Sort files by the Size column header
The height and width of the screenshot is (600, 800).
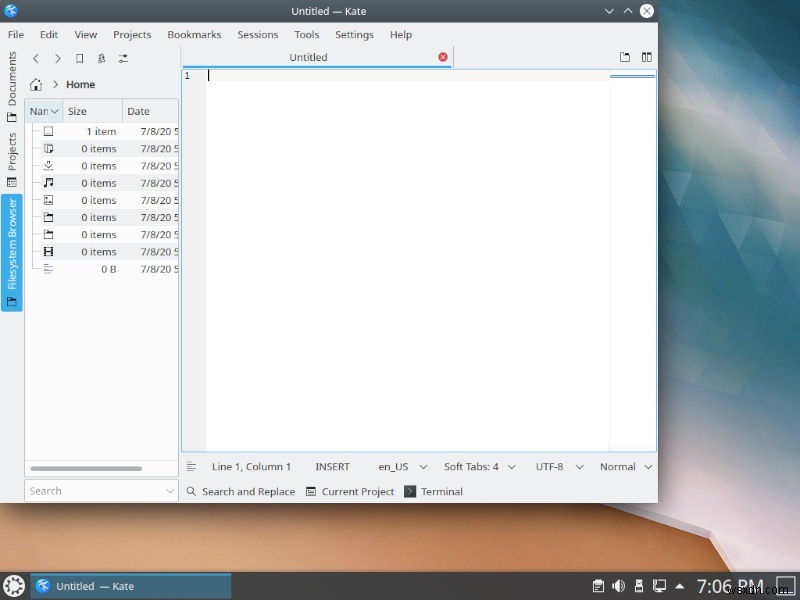[78, 111]
